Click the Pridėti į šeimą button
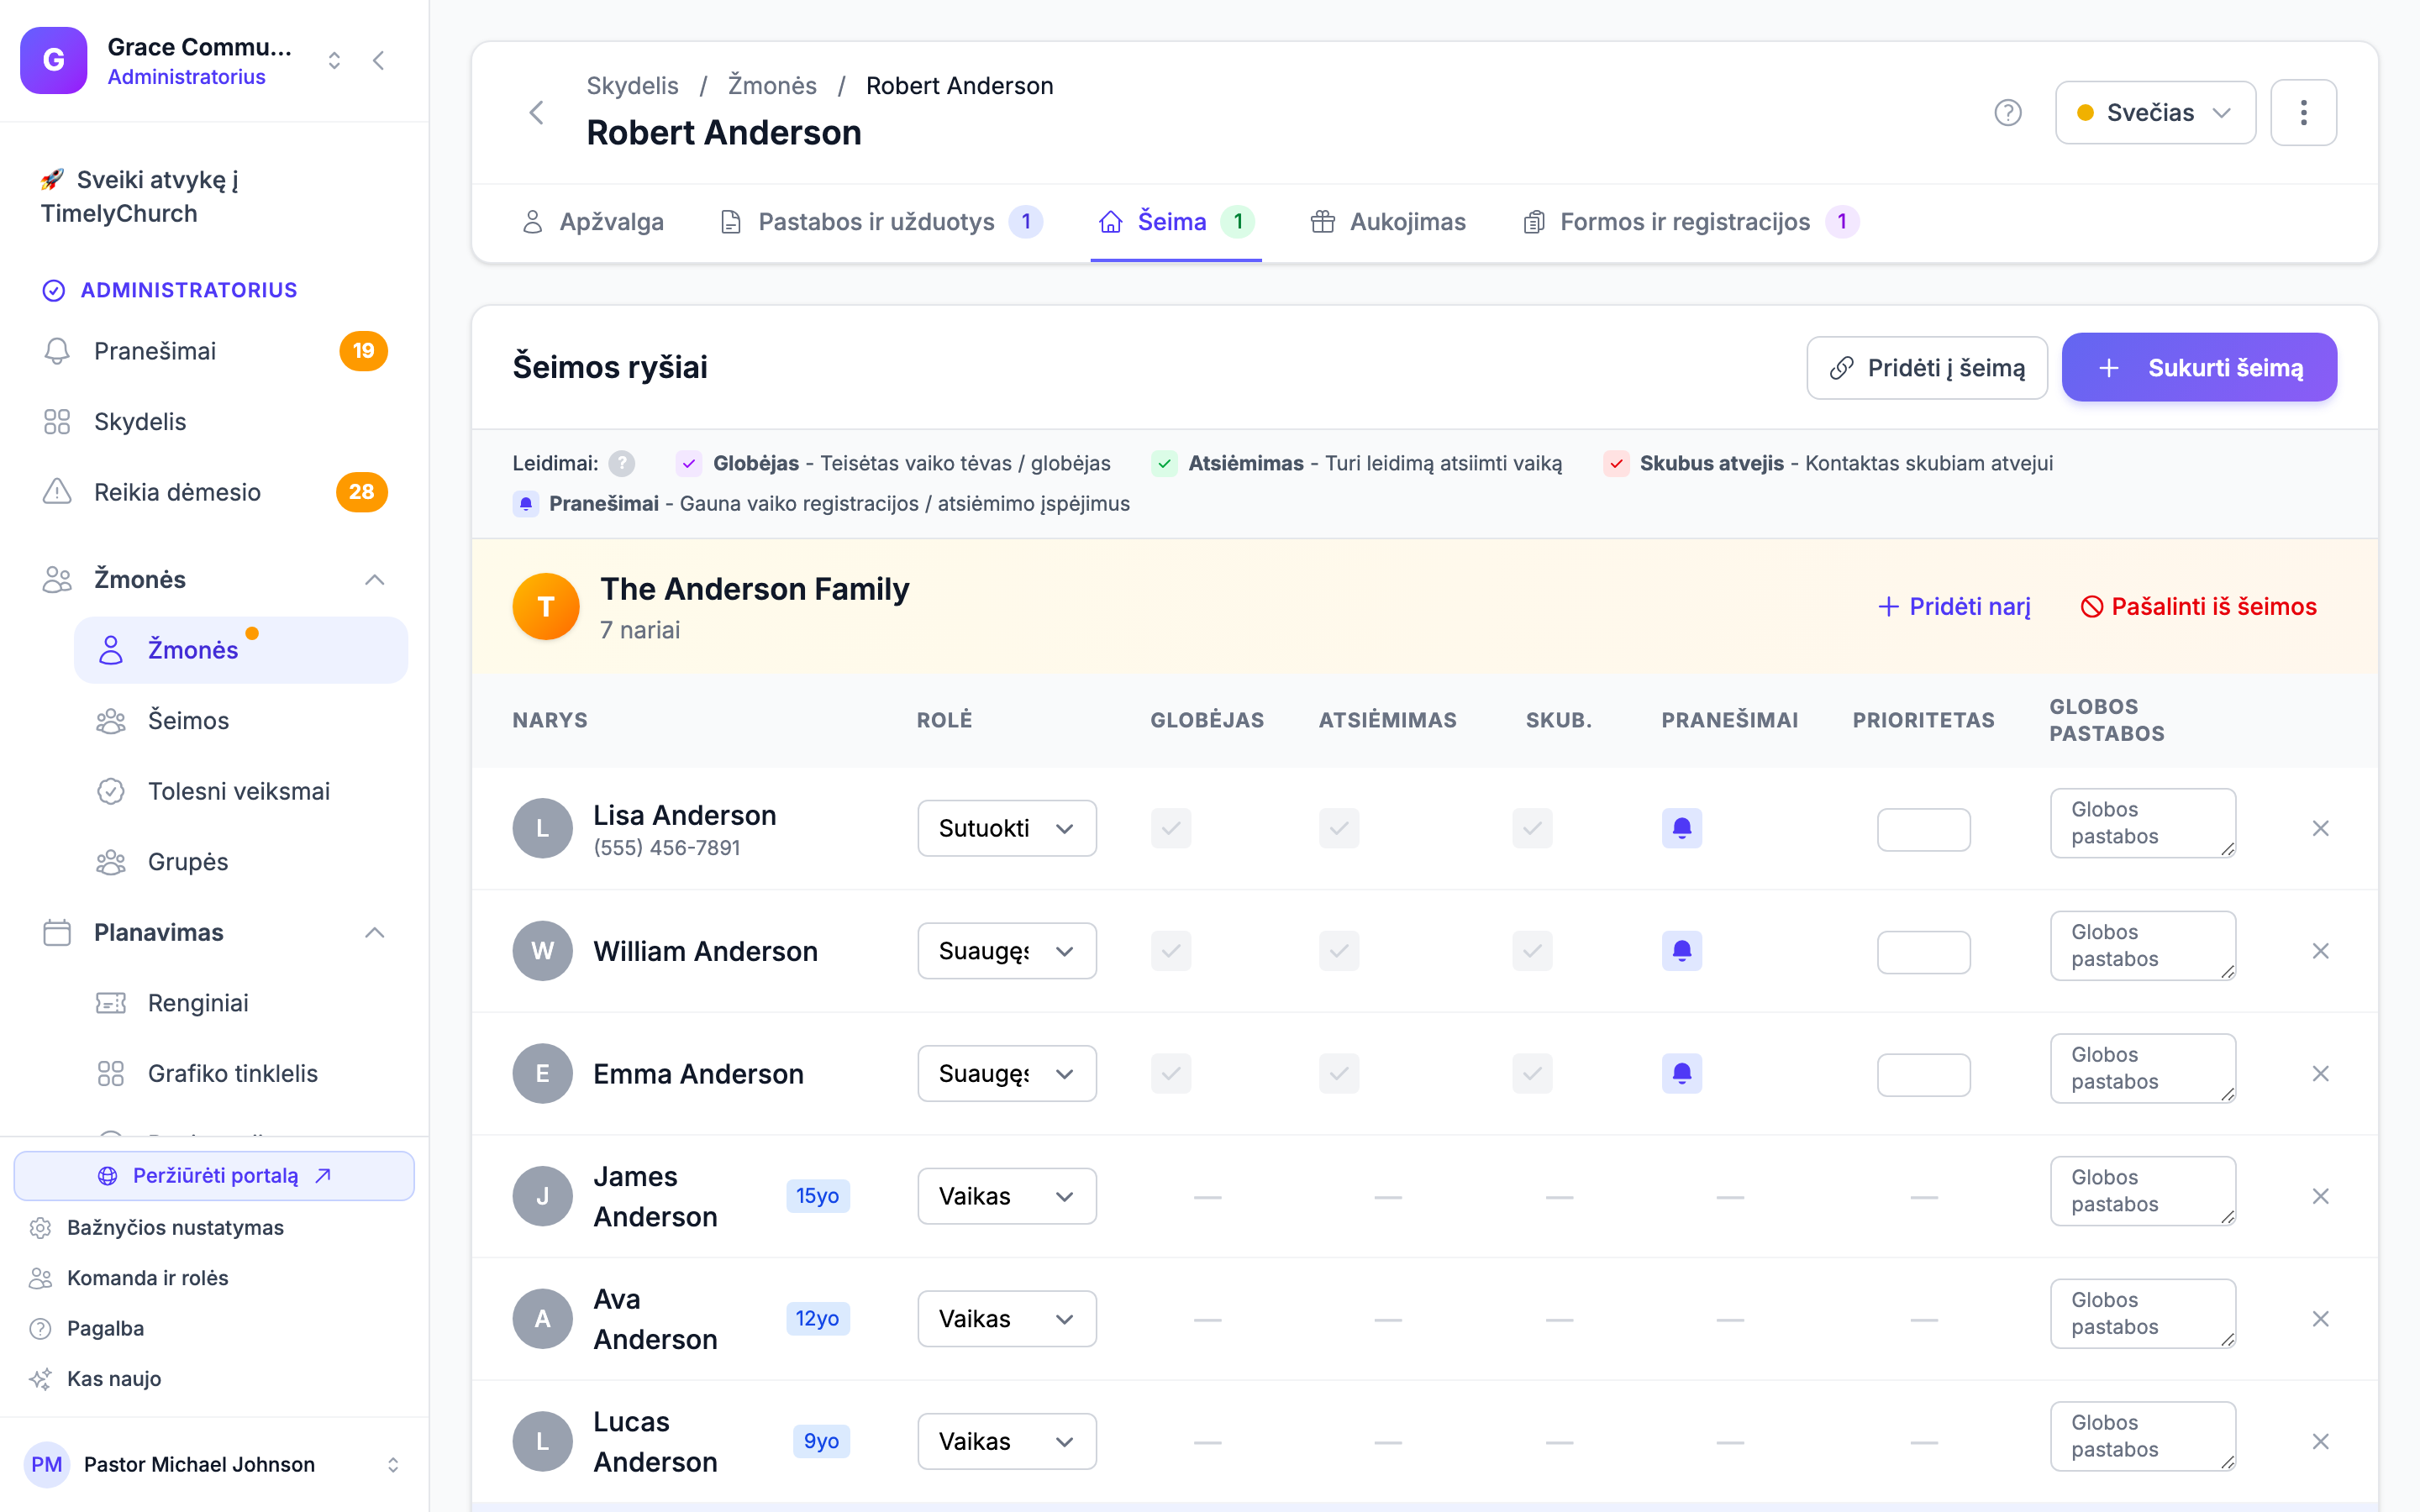Image resolution: width=2420 pixels, height=1512 pixels. point(1927,368)
